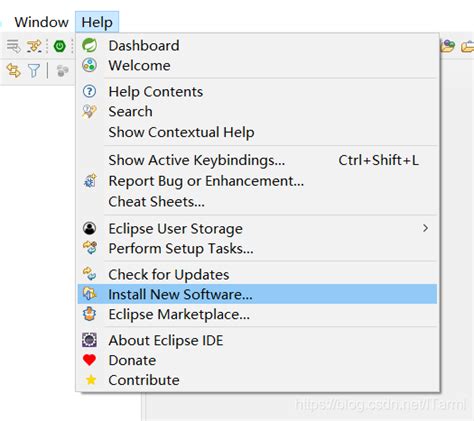Click the Spring leaf icon beside Dashboard

pos(89,45)
